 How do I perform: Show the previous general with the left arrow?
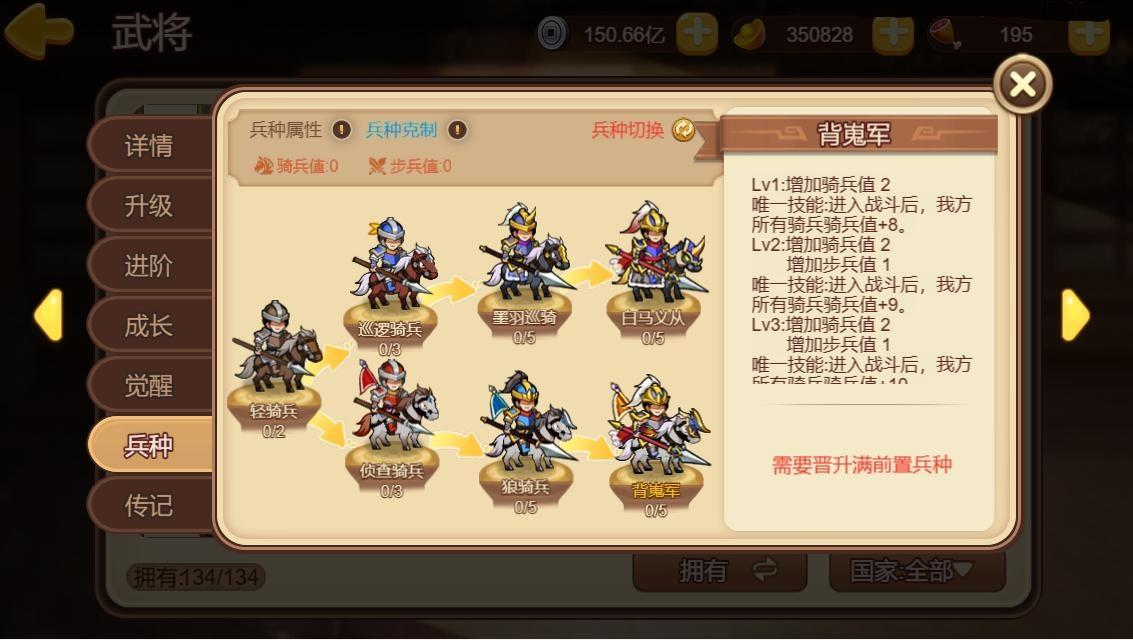click(48, 315)
